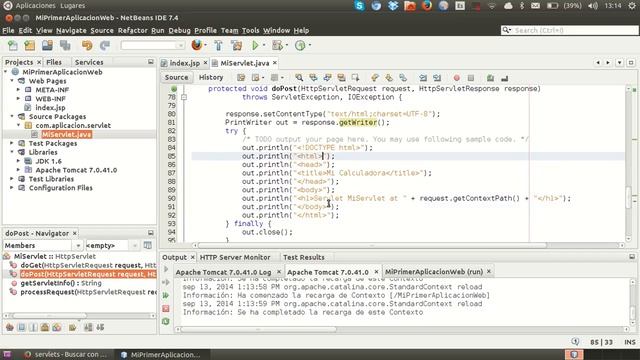Click the Redo arrow icon
The height and width of the screenshot is (360, 640).
coord(105,46)
